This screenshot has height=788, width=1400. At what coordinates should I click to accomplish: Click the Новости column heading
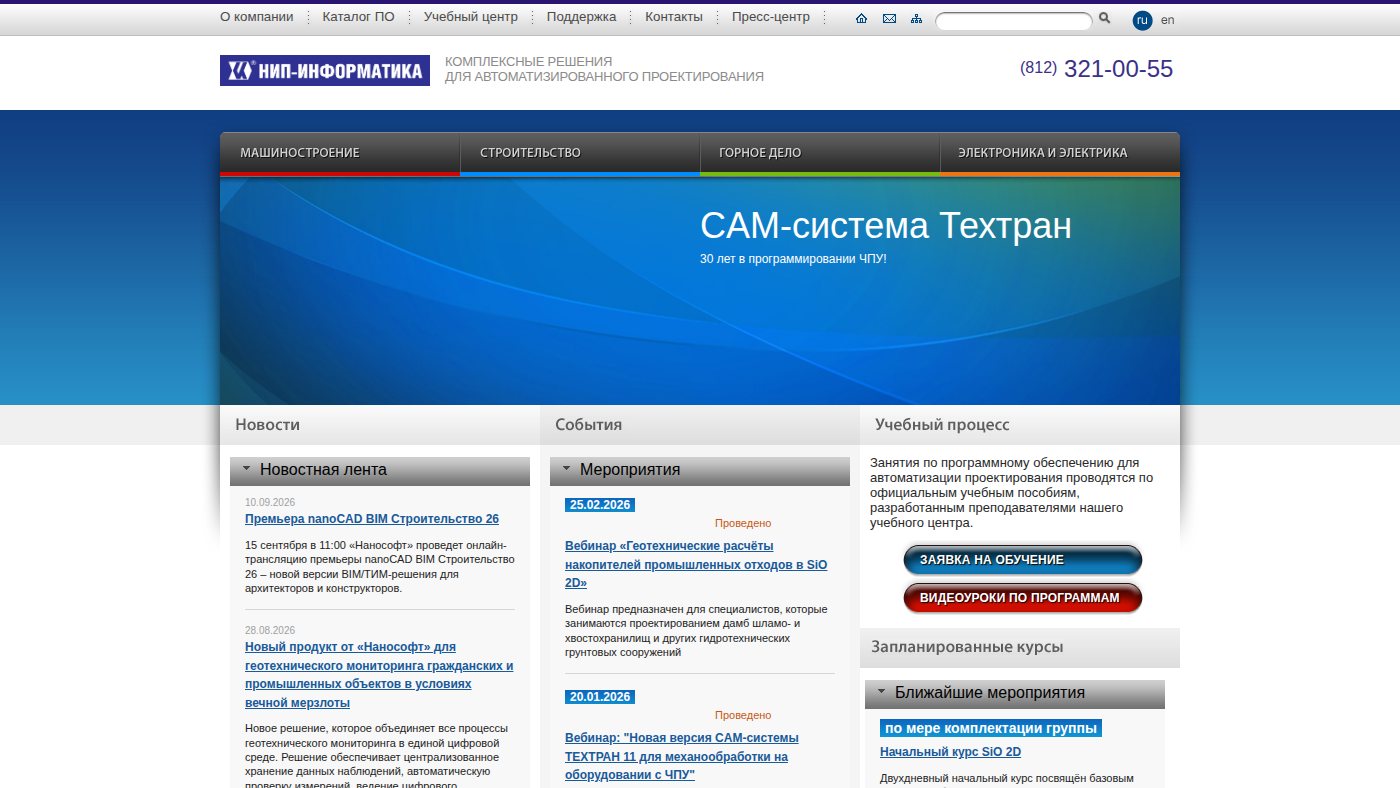pyautogui.click(x=267, y=425)
